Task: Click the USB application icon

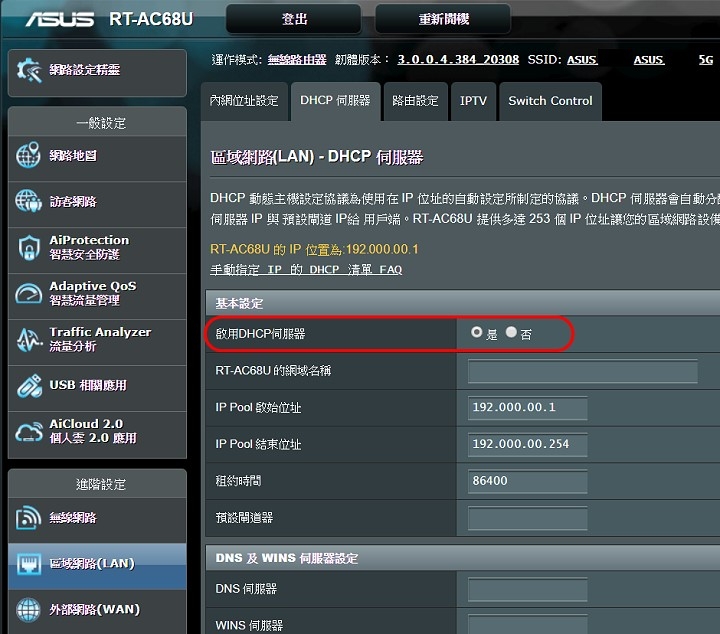Action: [x=29, y=386]
